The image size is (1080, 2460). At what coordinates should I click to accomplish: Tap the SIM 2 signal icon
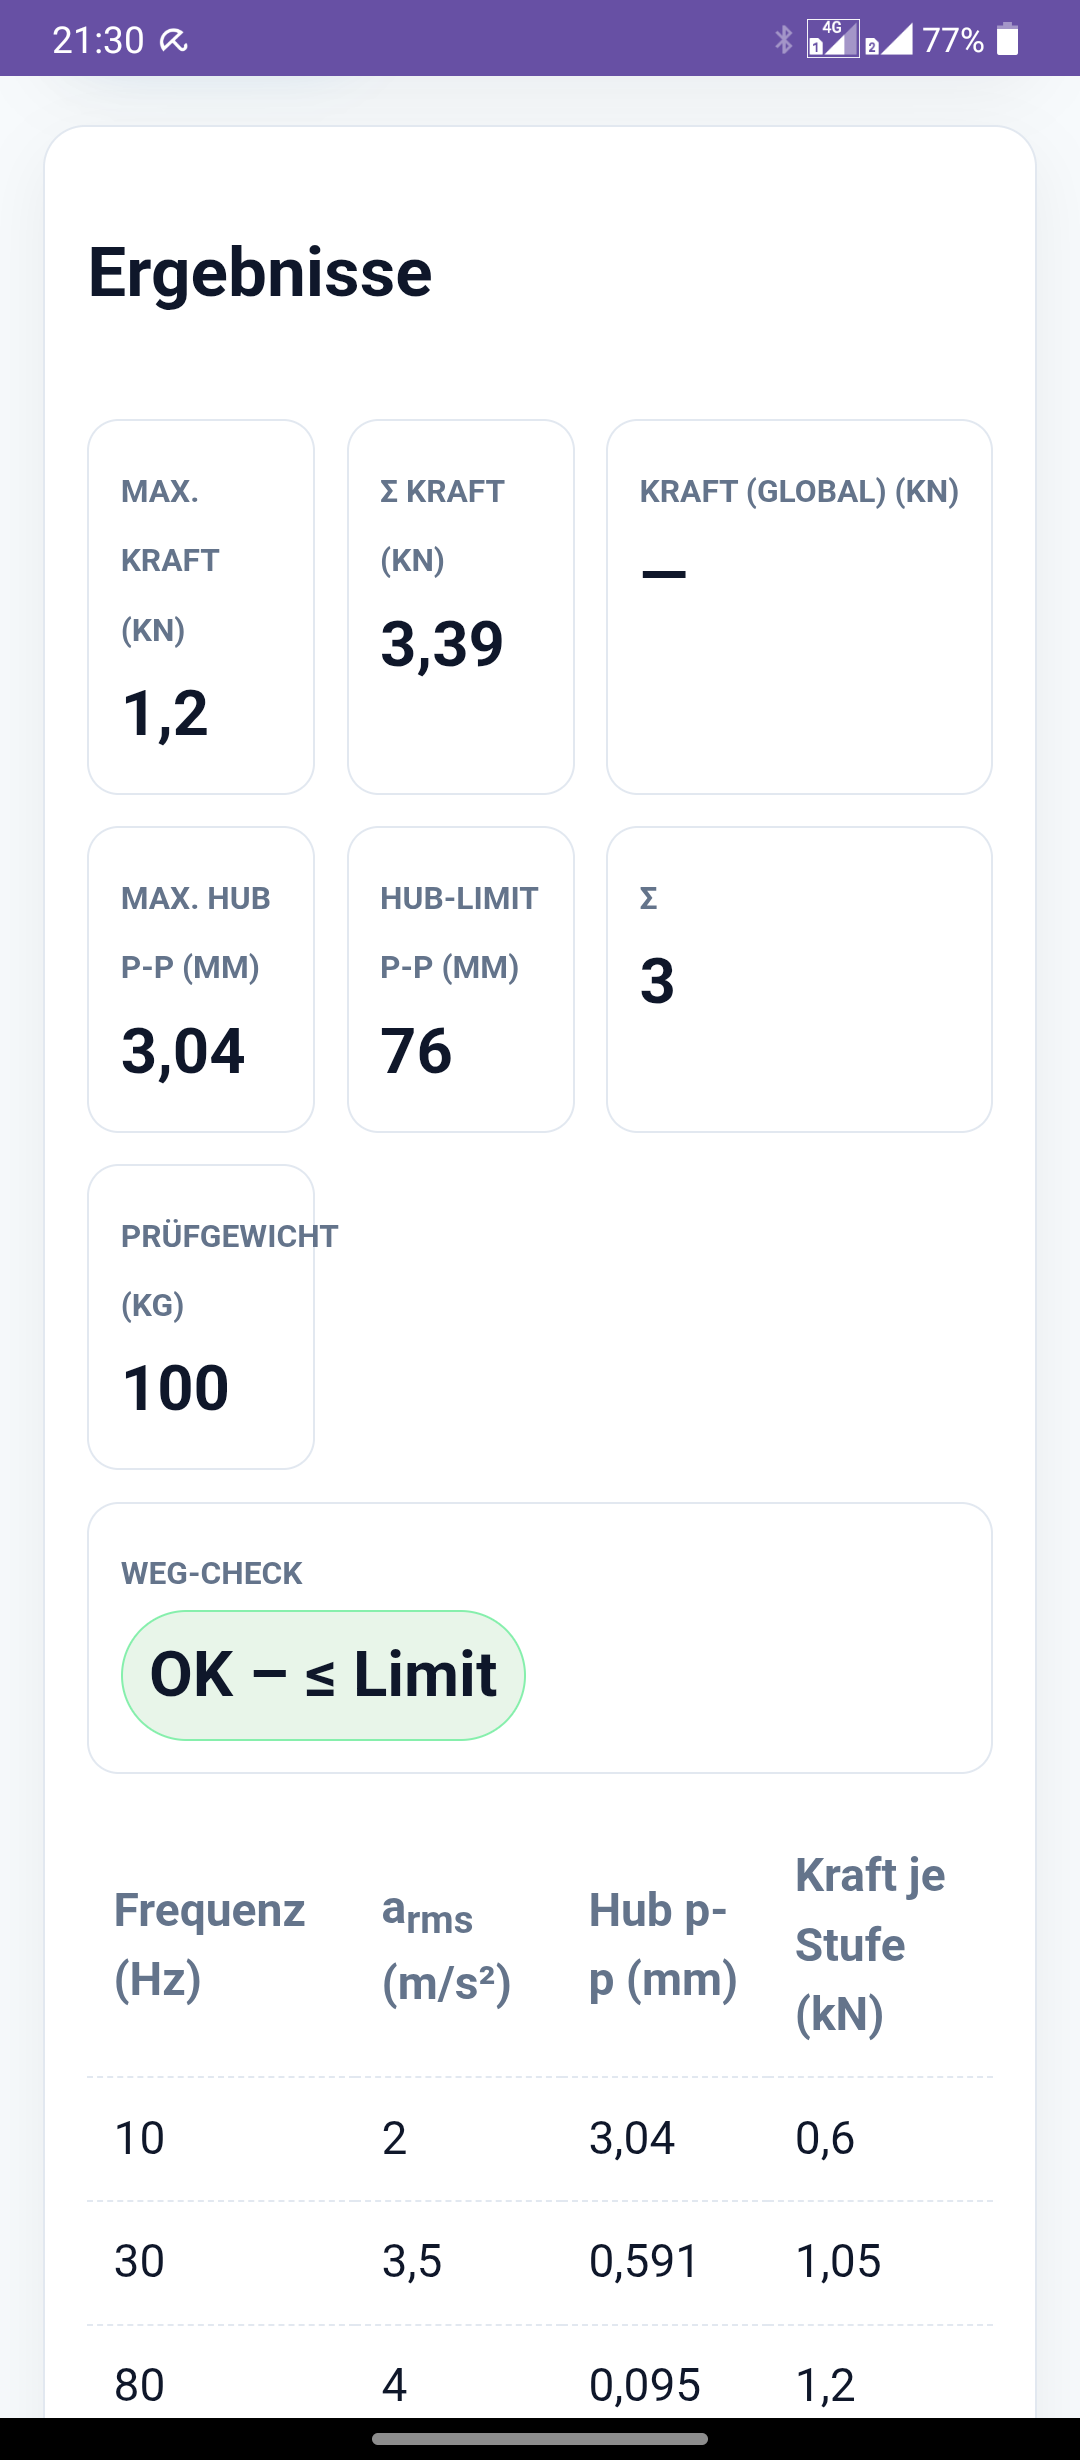890,40
